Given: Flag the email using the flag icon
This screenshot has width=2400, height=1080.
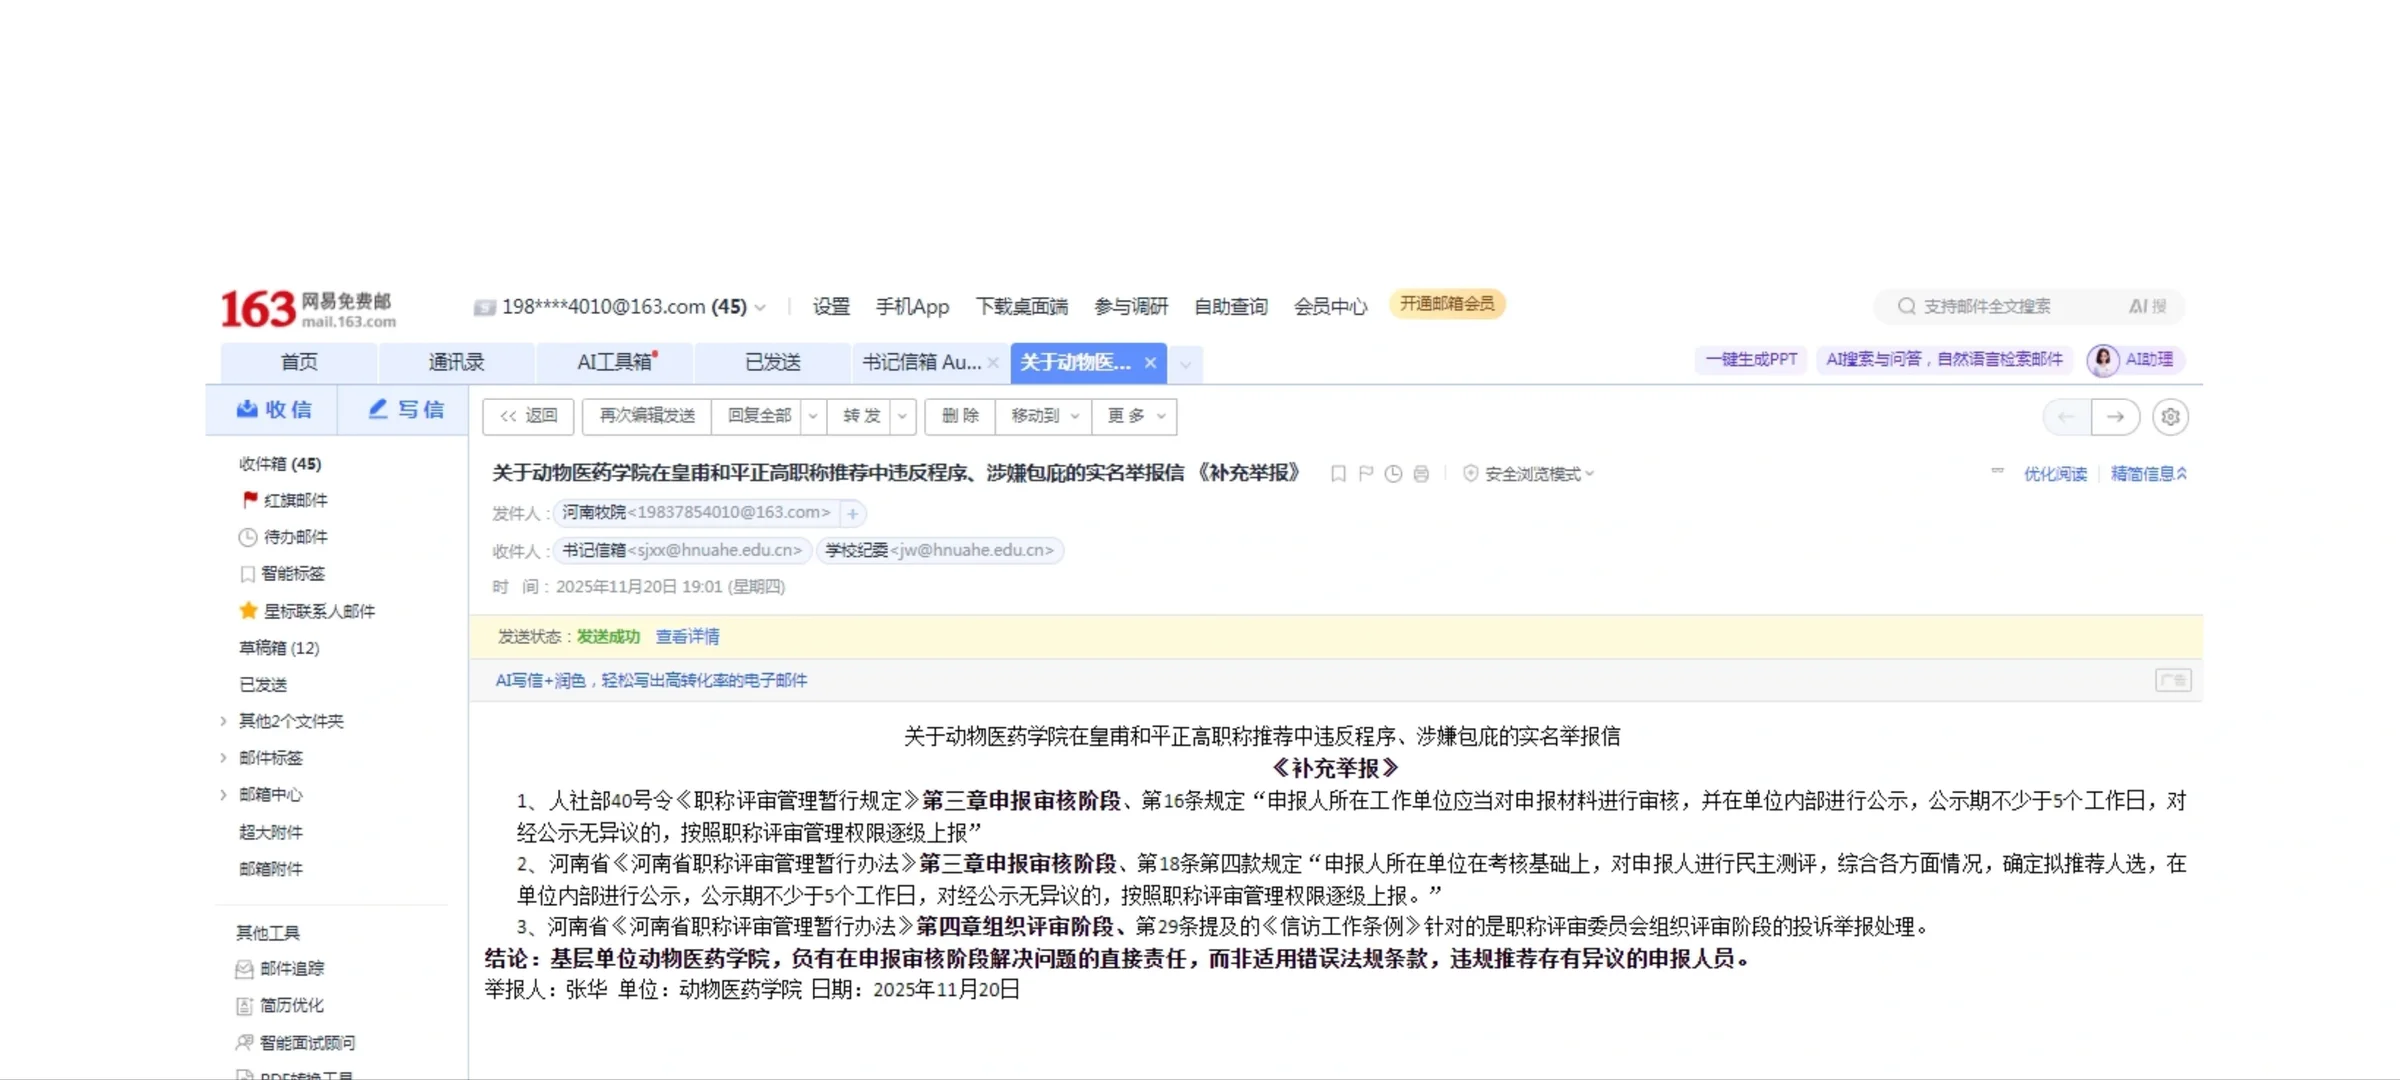Looking at the screenshot, I should (1365, 474).
